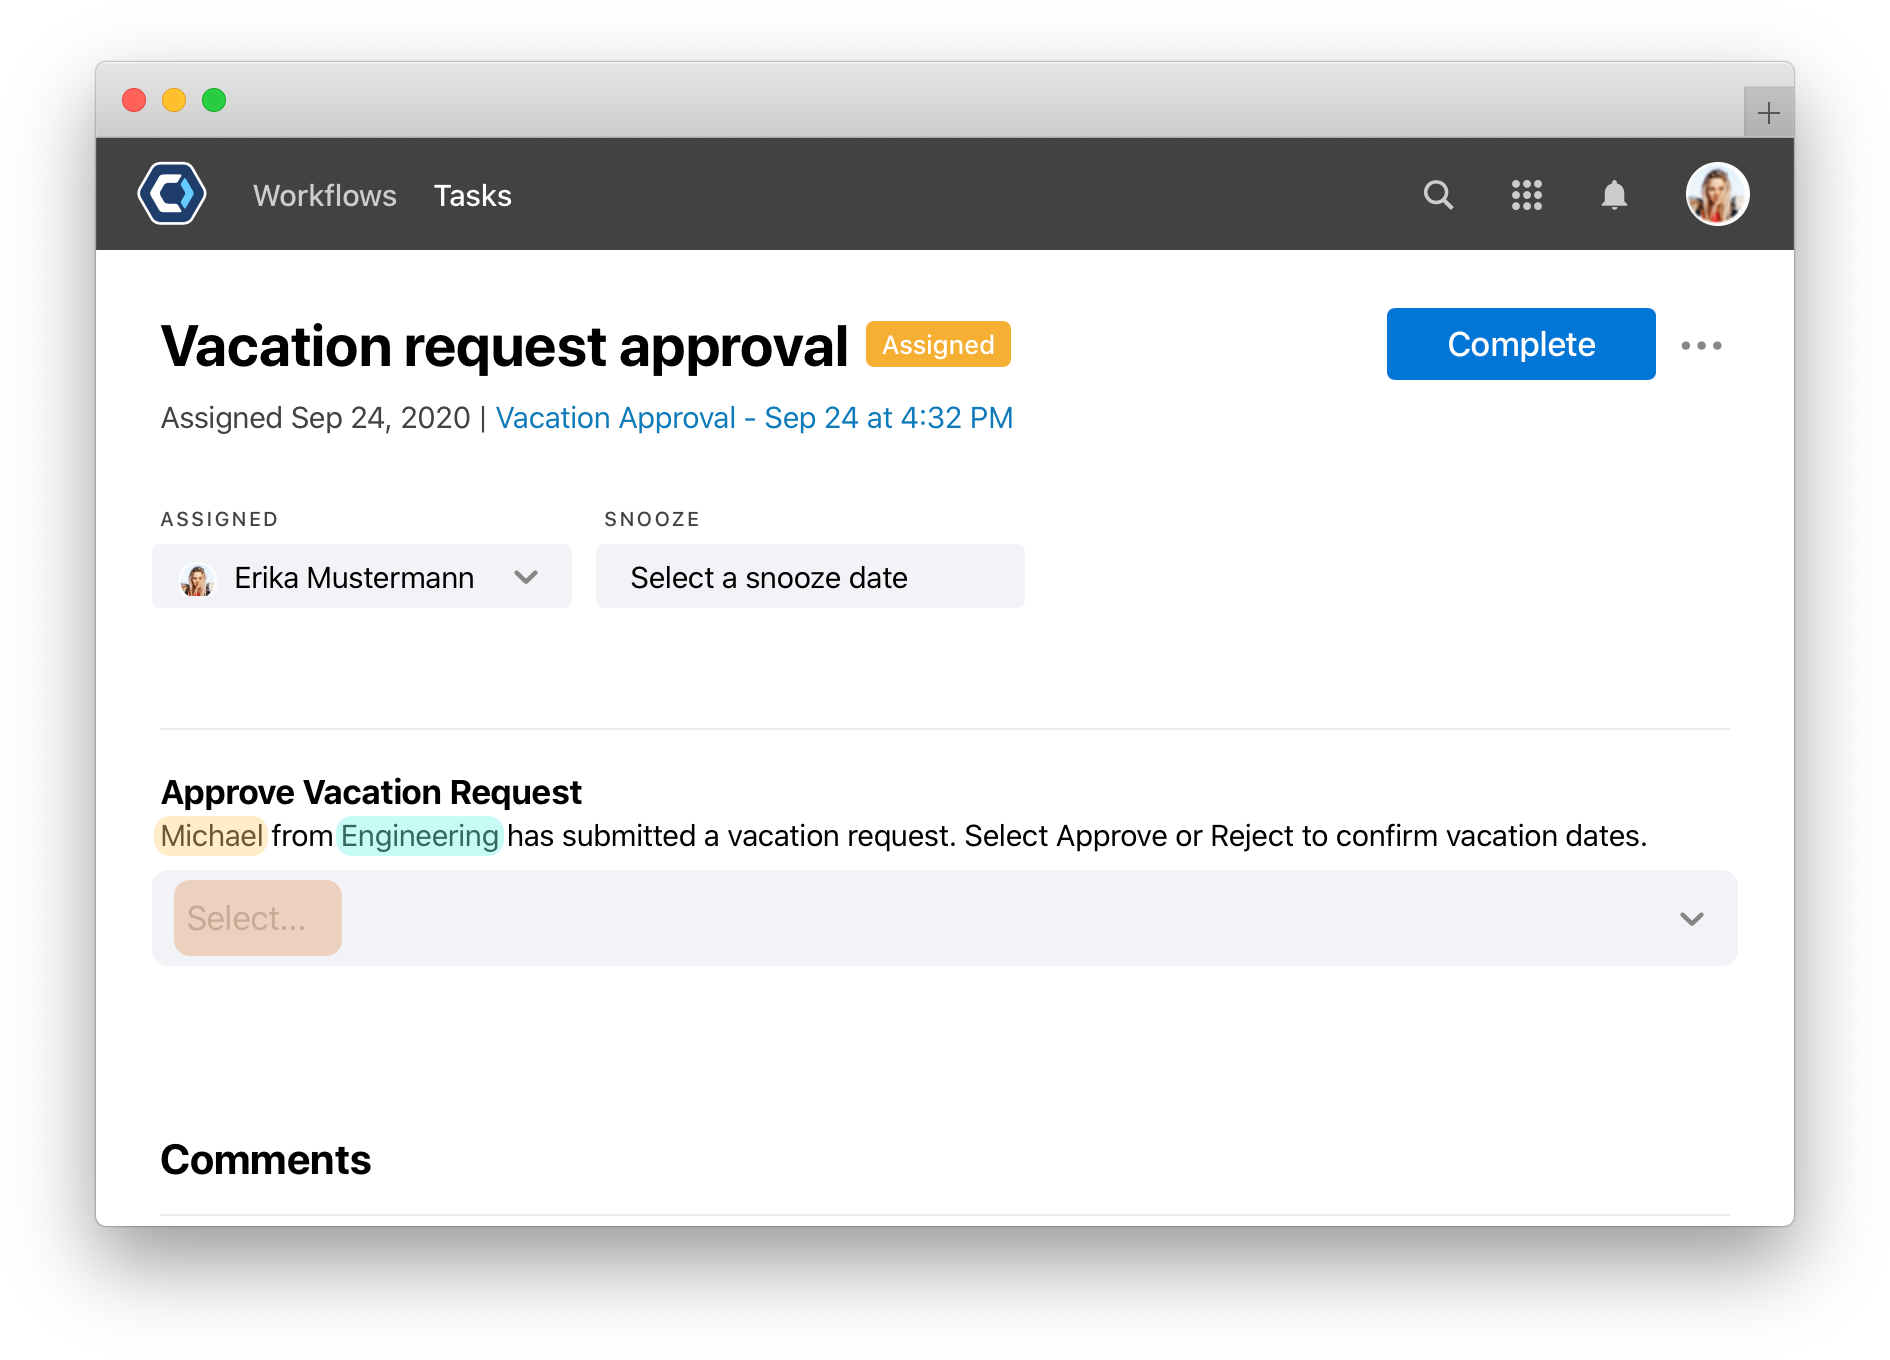This screenshot has width=1890, height=1360.
Task: Click the Comments heading
Action: pos(266,1160)
